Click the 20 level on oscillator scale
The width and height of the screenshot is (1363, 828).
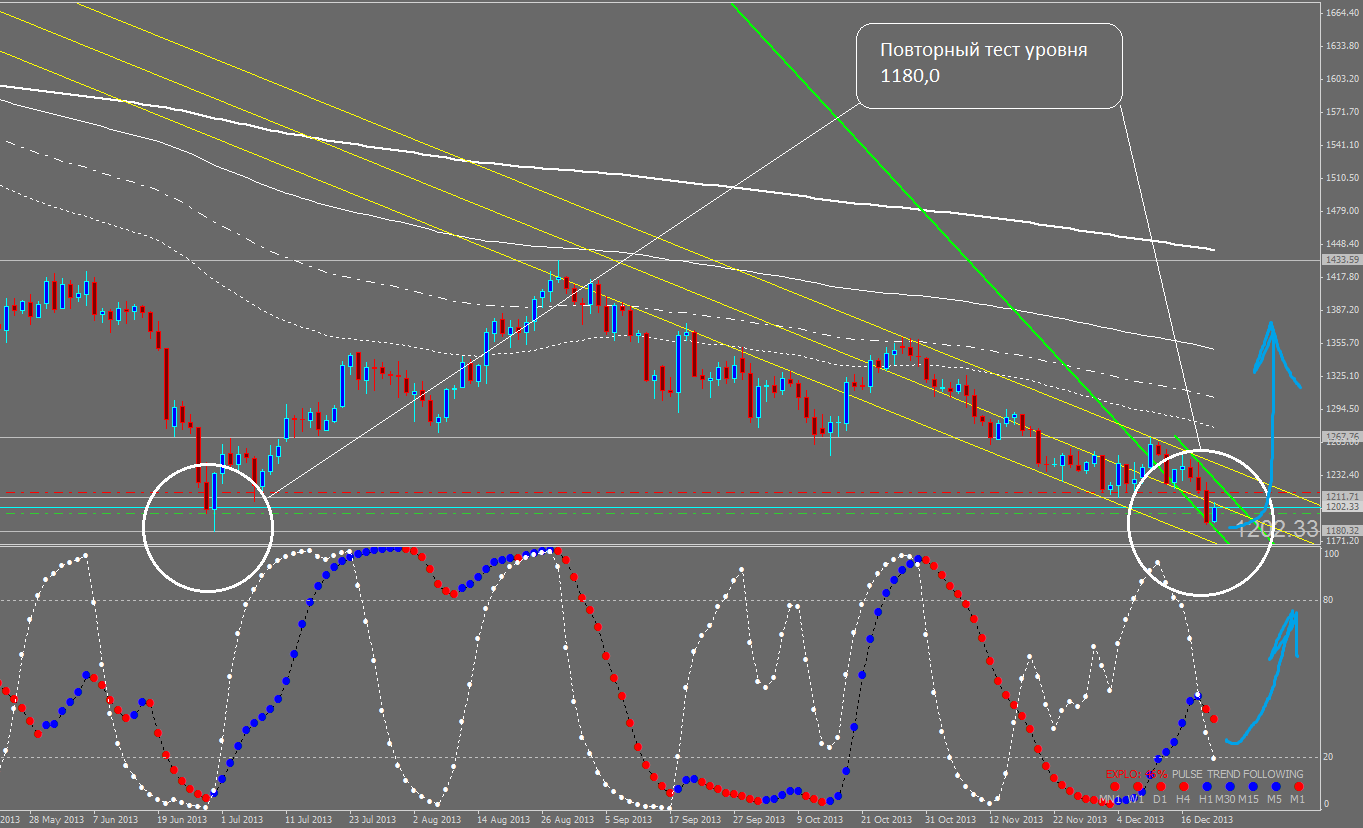coord(1328,757)
